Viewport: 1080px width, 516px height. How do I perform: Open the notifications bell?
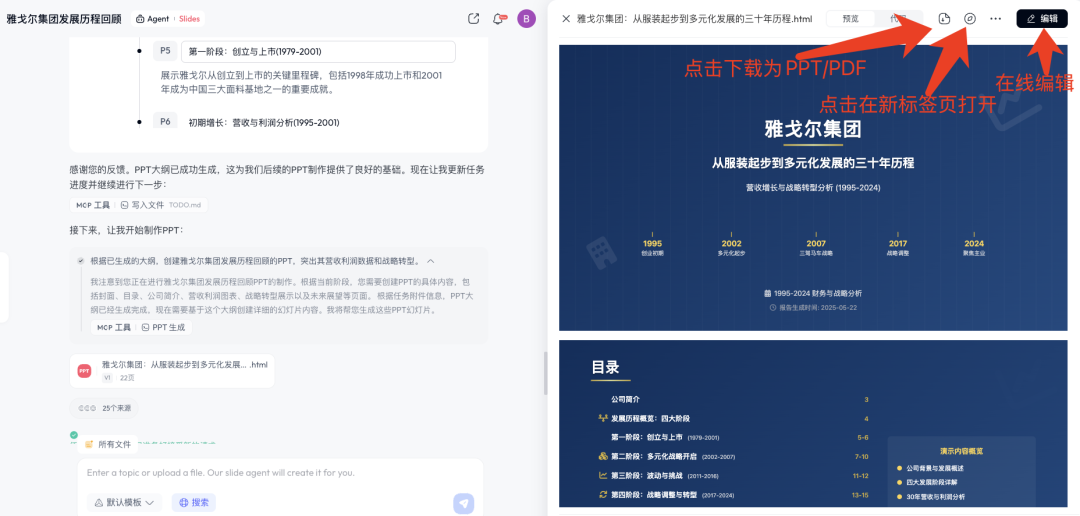(x=499, y=19)
